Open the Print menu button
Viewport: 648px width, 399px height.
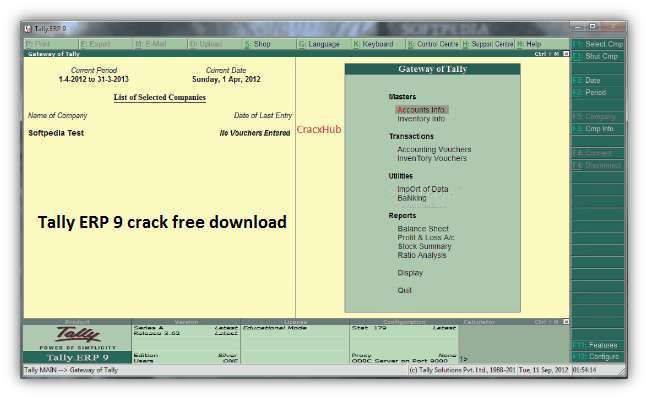51,44
